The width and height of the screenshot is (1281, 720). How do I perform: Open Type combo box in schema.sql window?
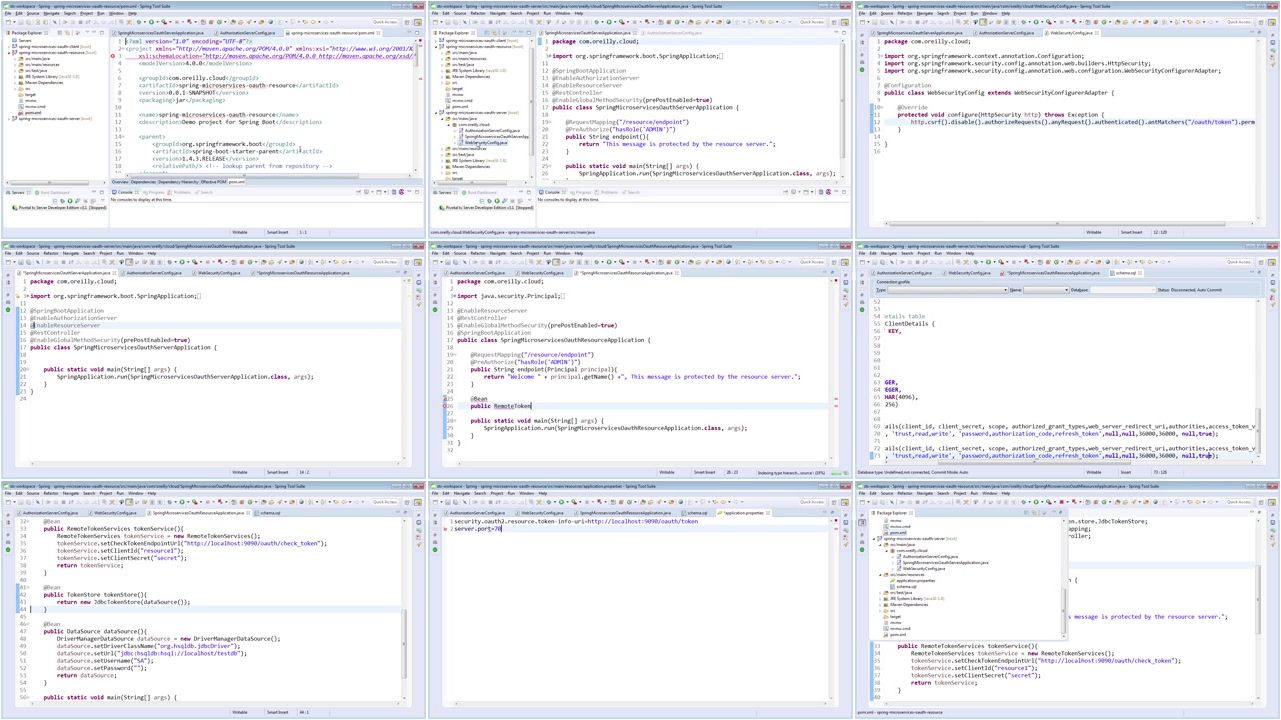coord(947,290)
